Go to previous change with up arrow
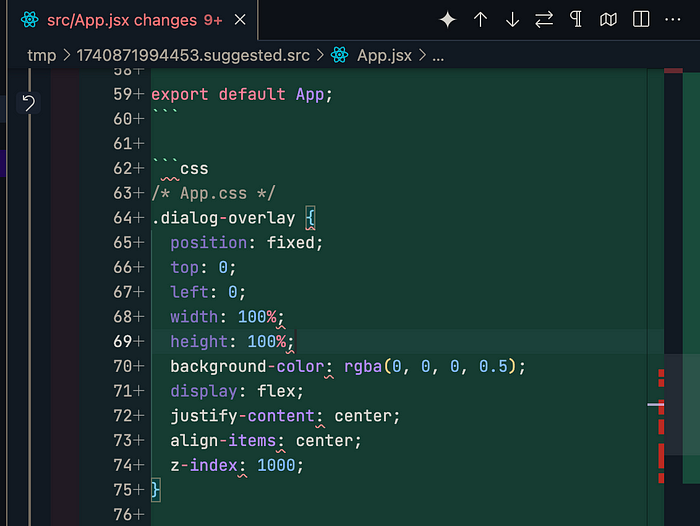700x526 pixels. coord(480,20)
